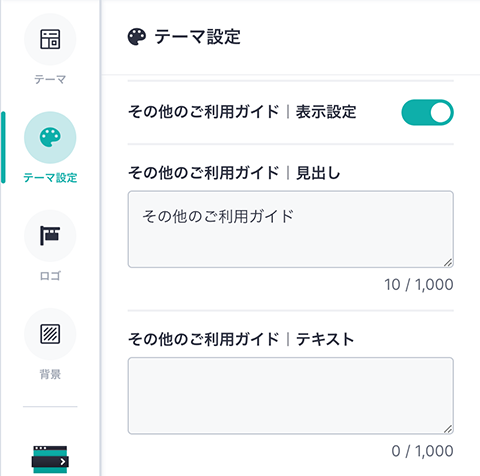
Task: Select the テーマ設定 sidebar label
Action: 50,178
